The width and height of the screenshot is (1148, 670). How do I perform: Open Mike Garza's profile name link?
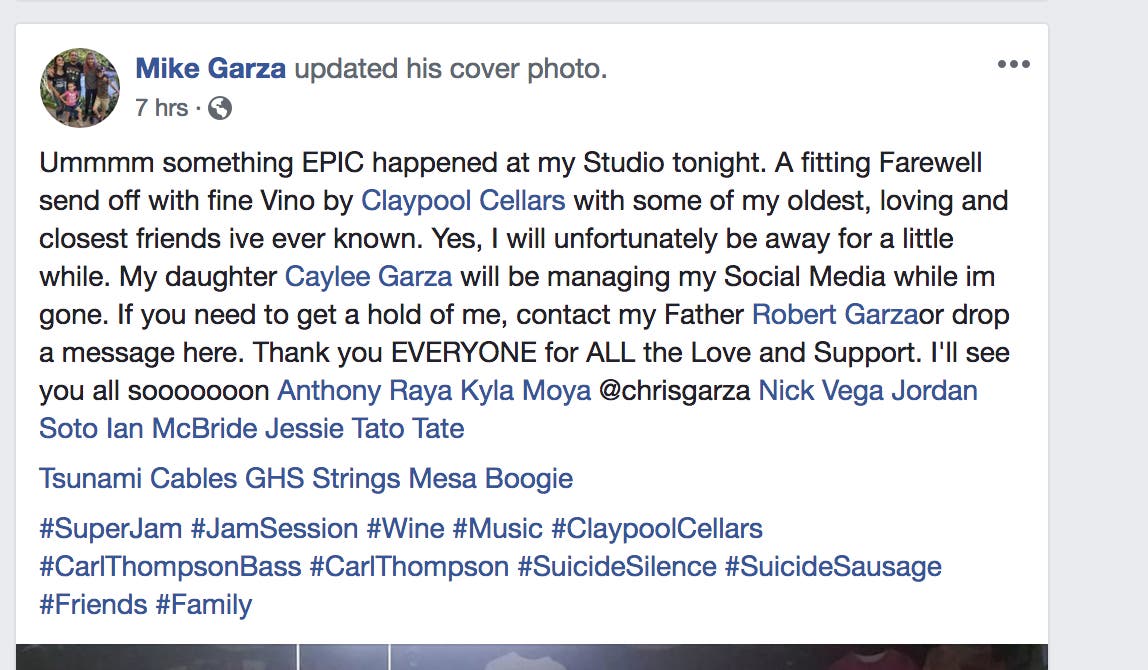[x=211, y=69]
